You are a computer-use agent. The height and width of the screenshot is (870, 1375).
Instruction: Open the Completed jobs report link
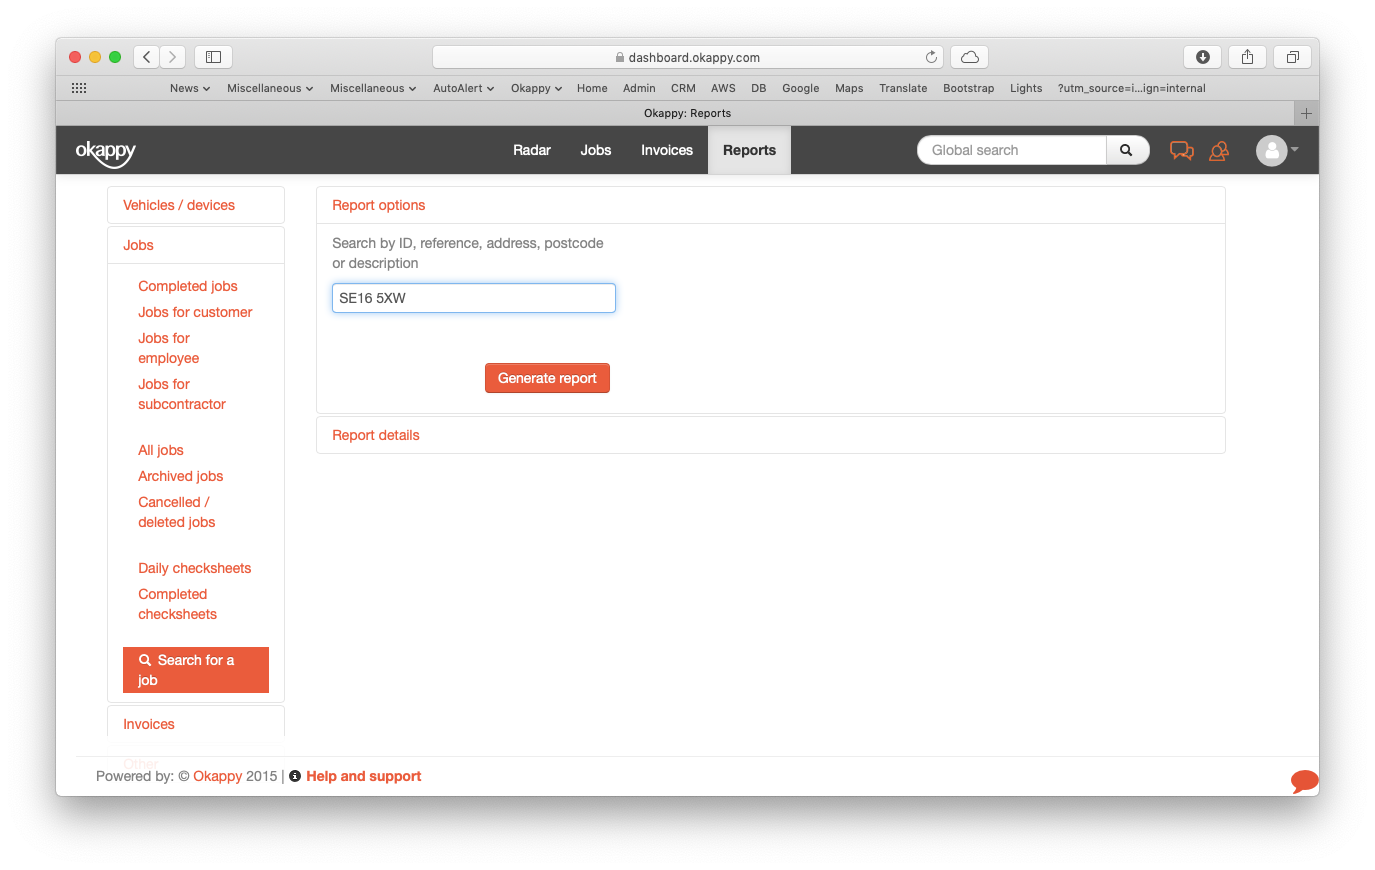(188, 286)
